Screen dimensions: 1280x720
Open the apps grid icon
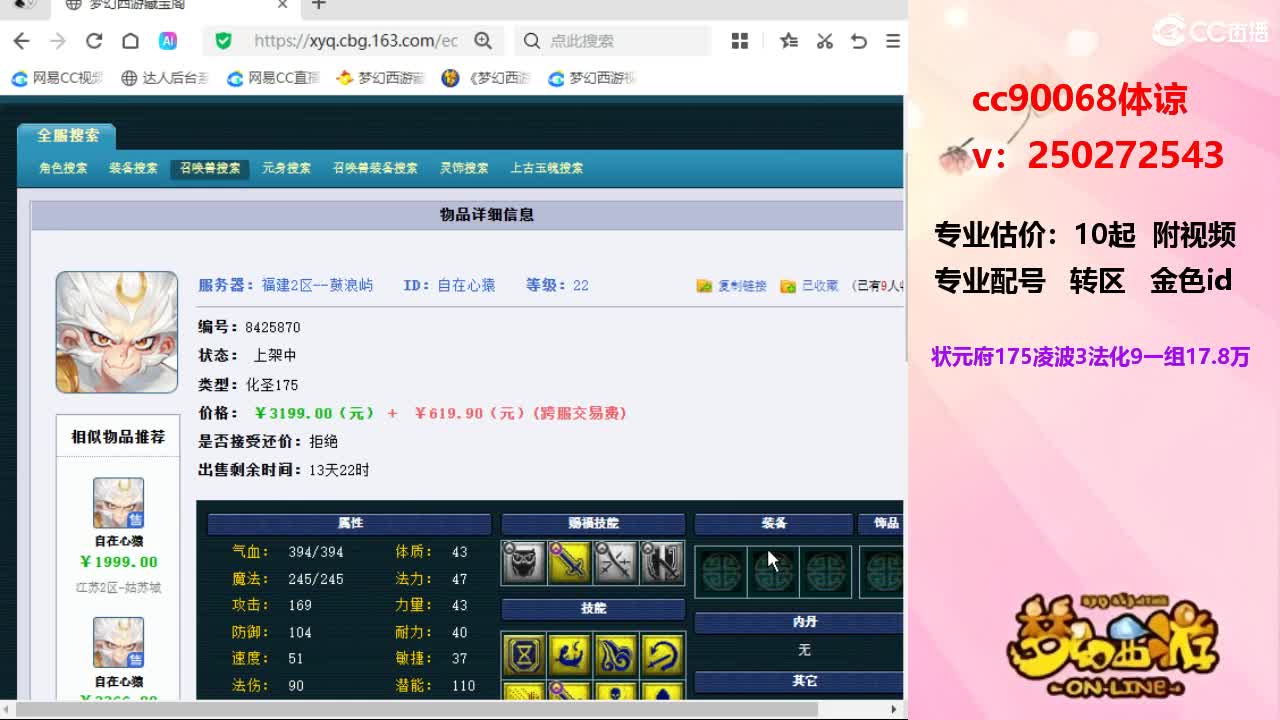(x=740, y=41)
